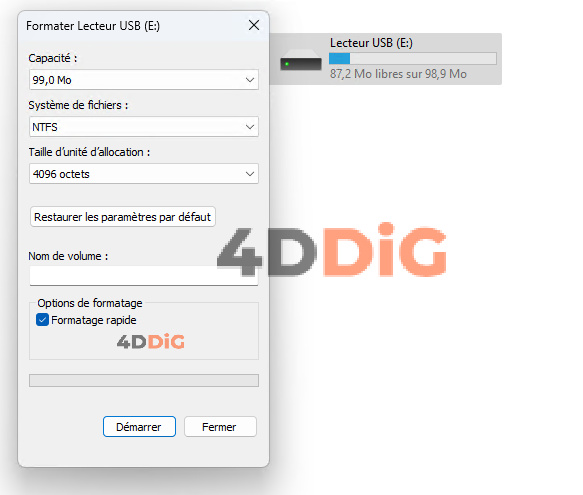Close the Formater Lecteur USB dialog
The width and height of the screenshot is (583, 495).
(x=254, y=25)
